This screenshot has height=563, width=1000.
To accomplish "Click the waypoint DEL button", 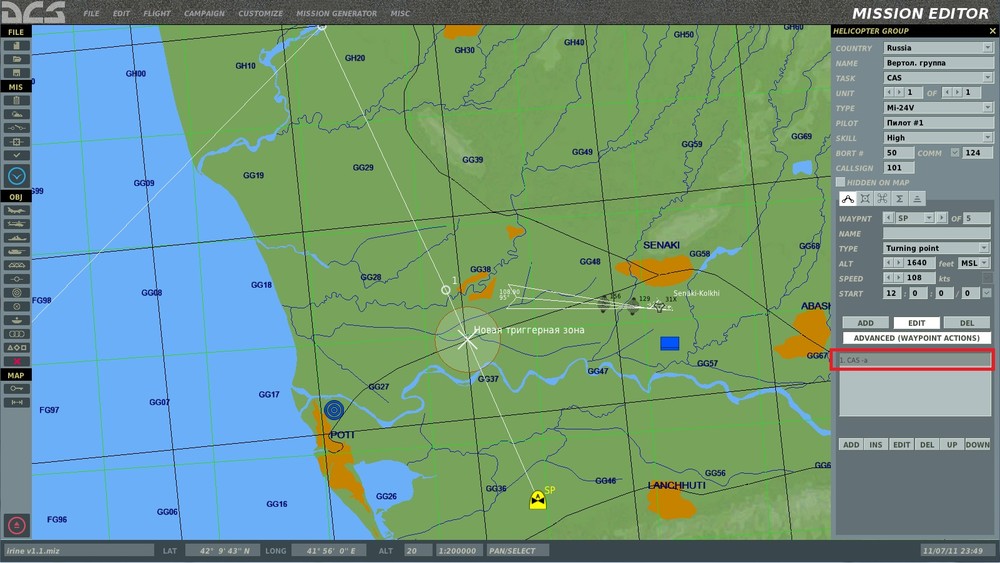I will [x=967, y=323].
